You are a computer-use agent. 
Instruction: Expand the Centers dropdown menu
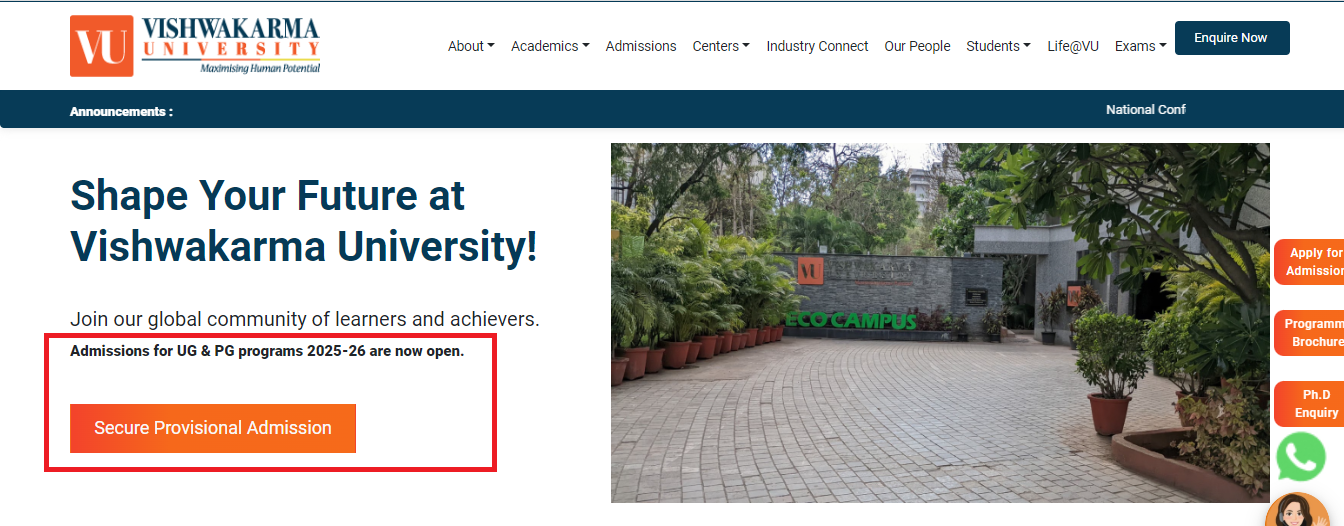pyautogui.click(x=721, y=46)
